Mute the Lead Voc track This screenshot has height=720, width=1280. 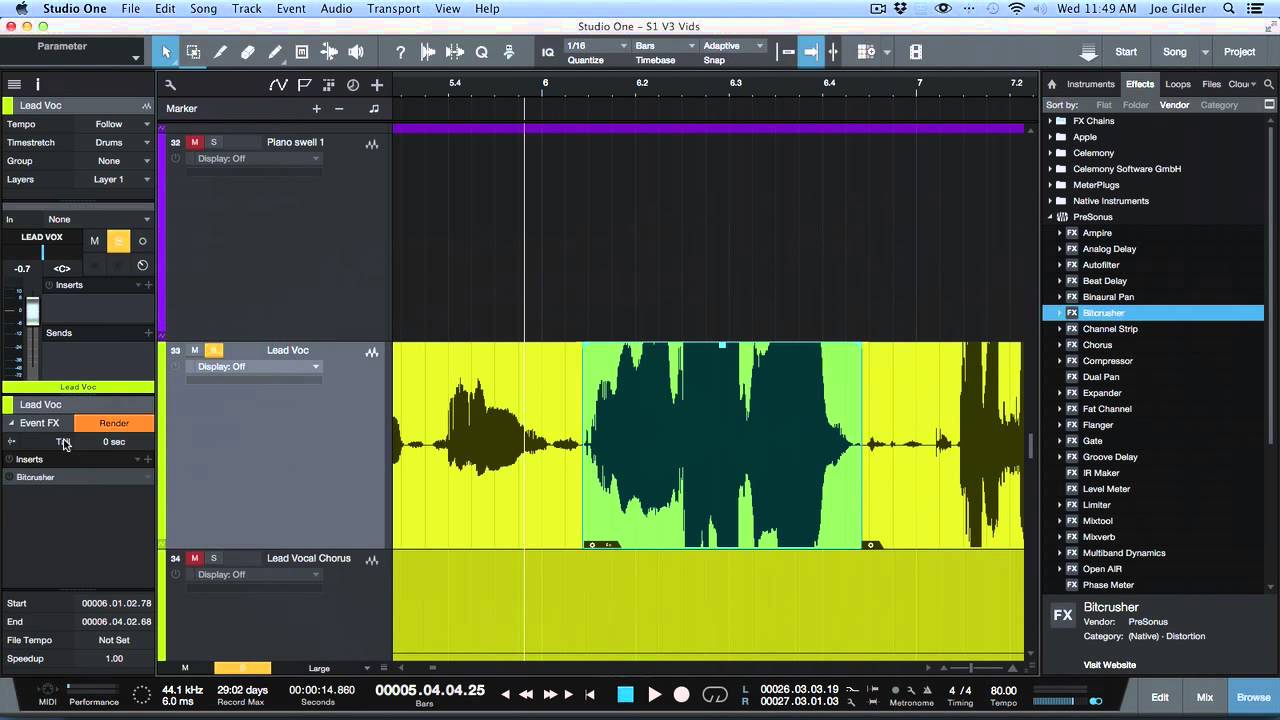pos(195,350)
